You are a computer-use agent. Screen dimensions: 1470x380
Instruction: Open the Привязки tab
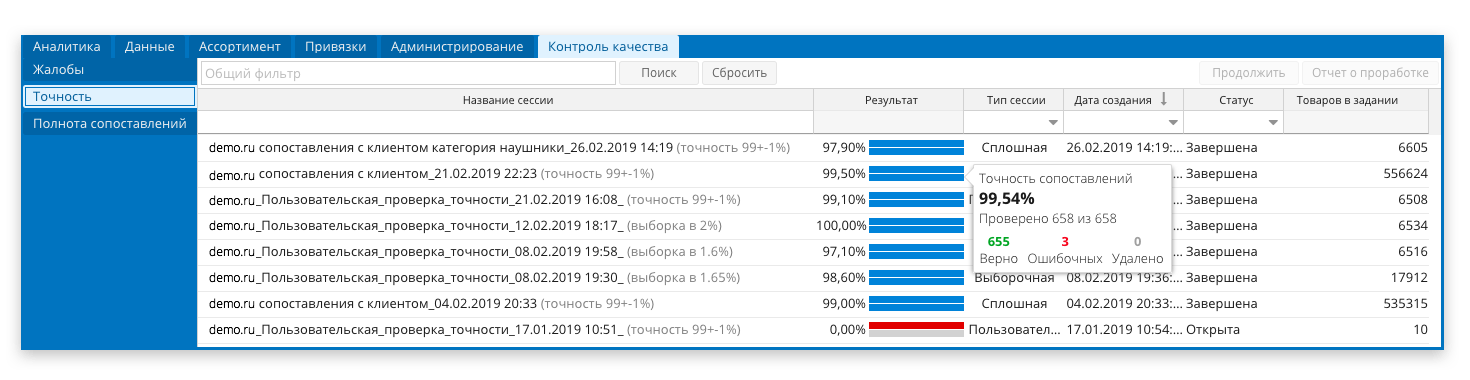(x=336, y=47)
